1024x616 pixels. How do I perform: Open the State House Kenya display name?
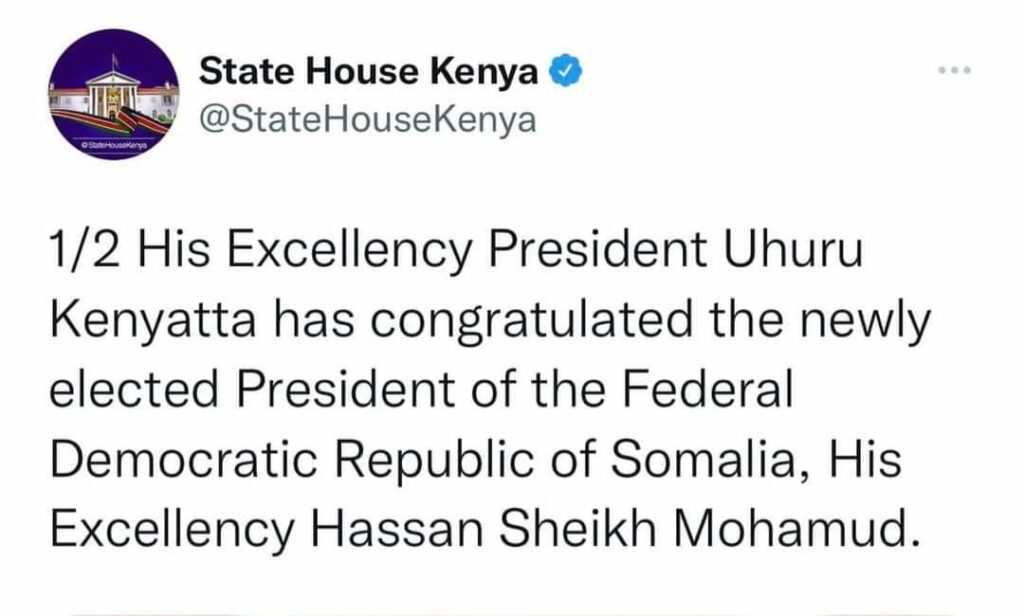pyautogui.click(x=369, y=71)
